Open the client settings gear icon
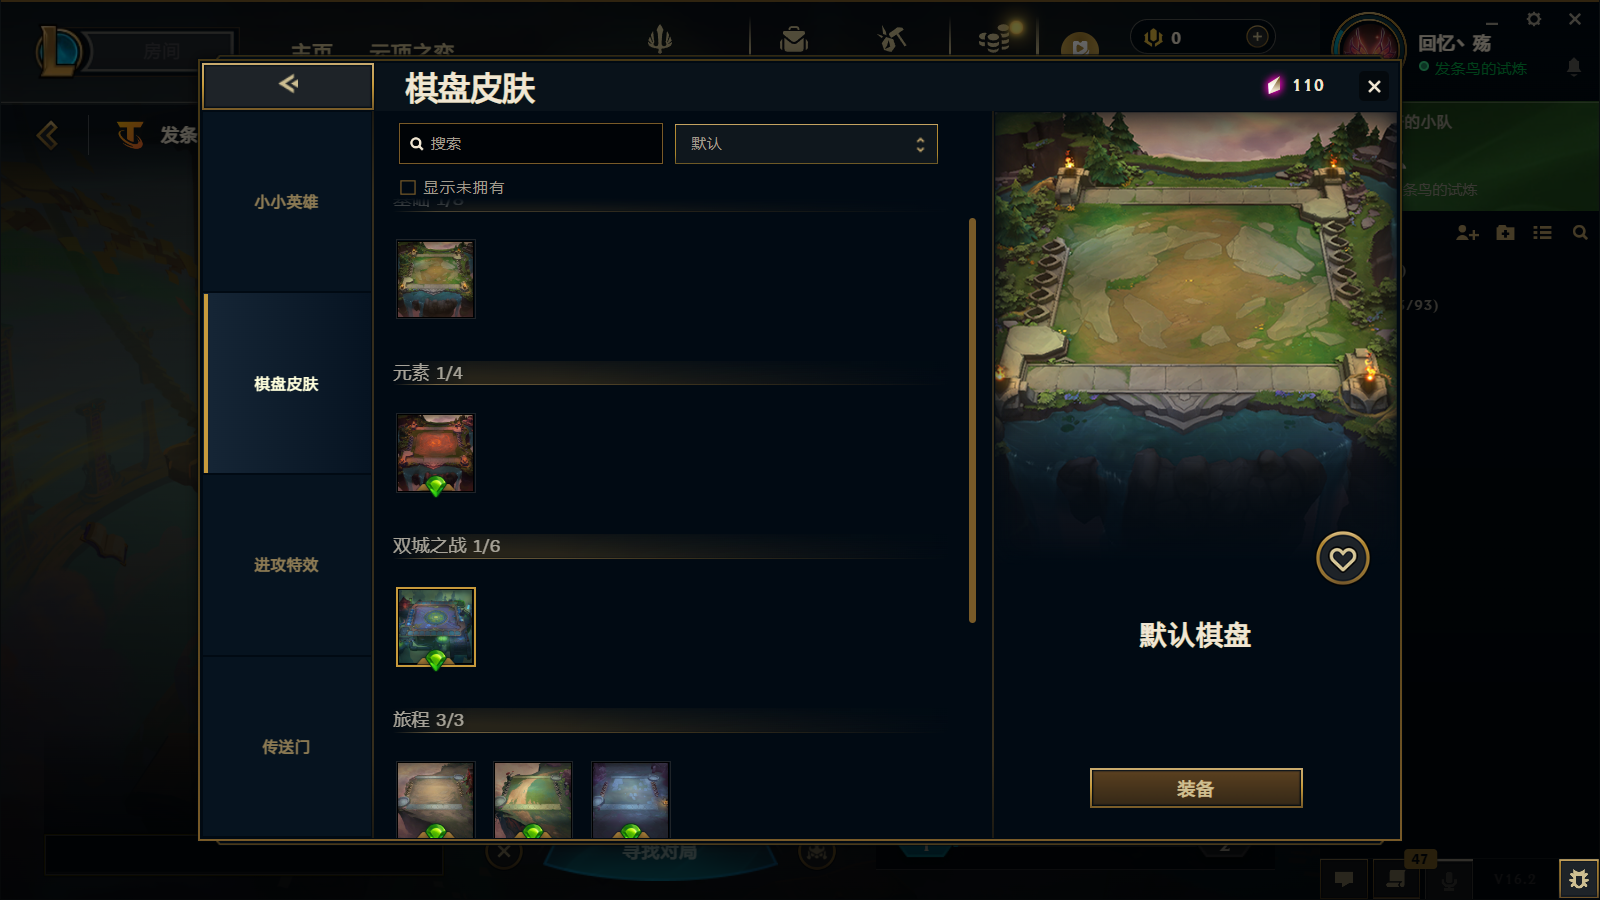1600x900 pixels. click(x=1534, y=19)
